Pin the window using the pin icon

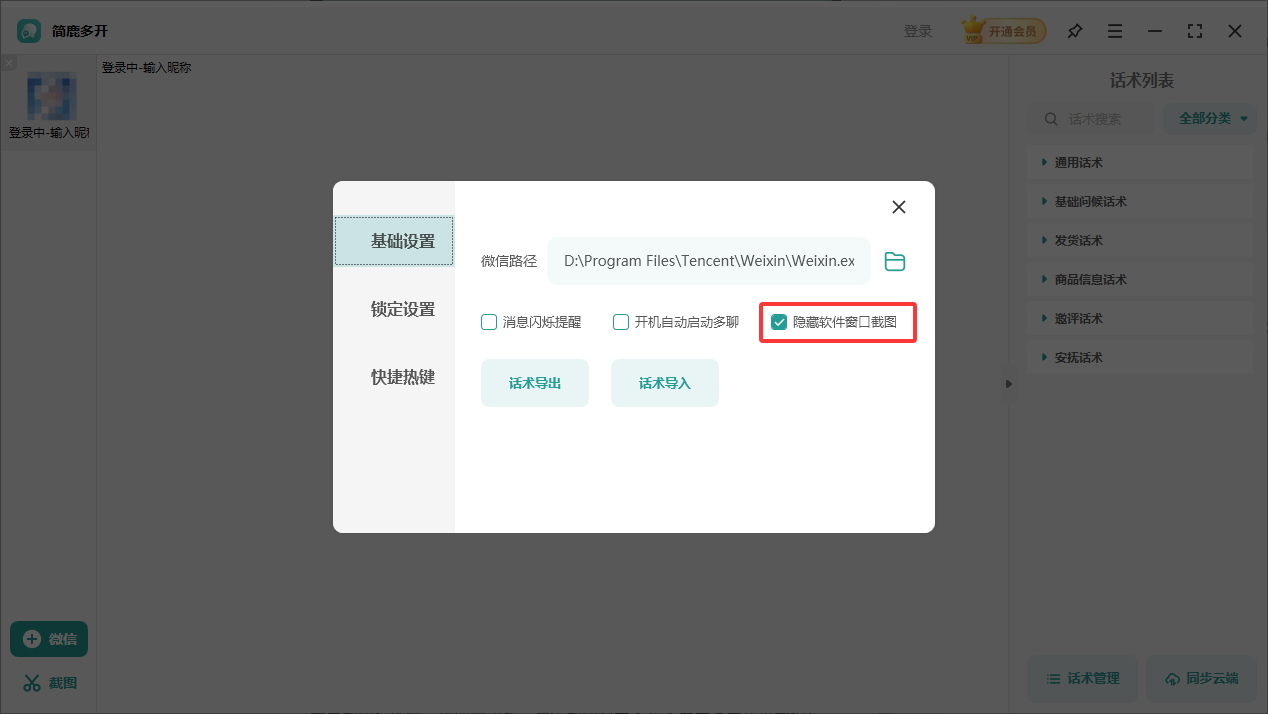(1075, 31)
